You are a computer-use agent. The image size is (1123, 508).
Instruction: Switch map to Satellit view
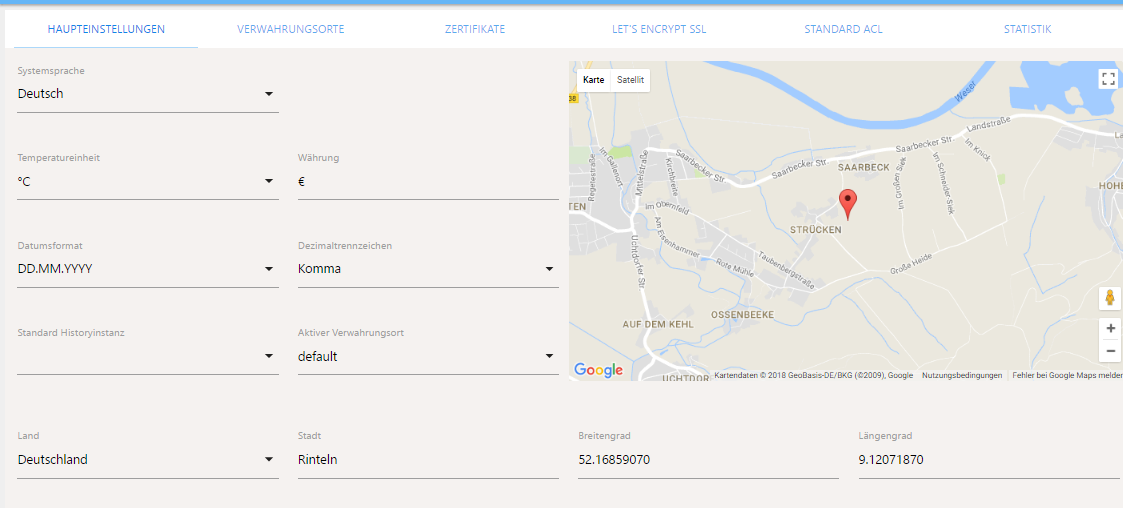[x=630, y=80]
